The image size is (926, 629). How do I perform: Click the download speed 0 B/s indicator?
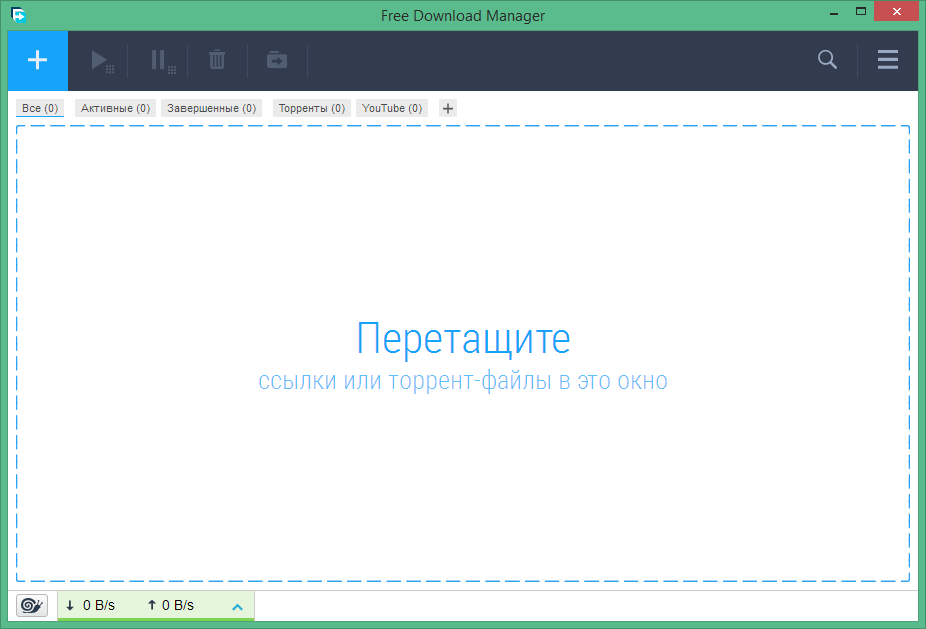tap(91, 605)
